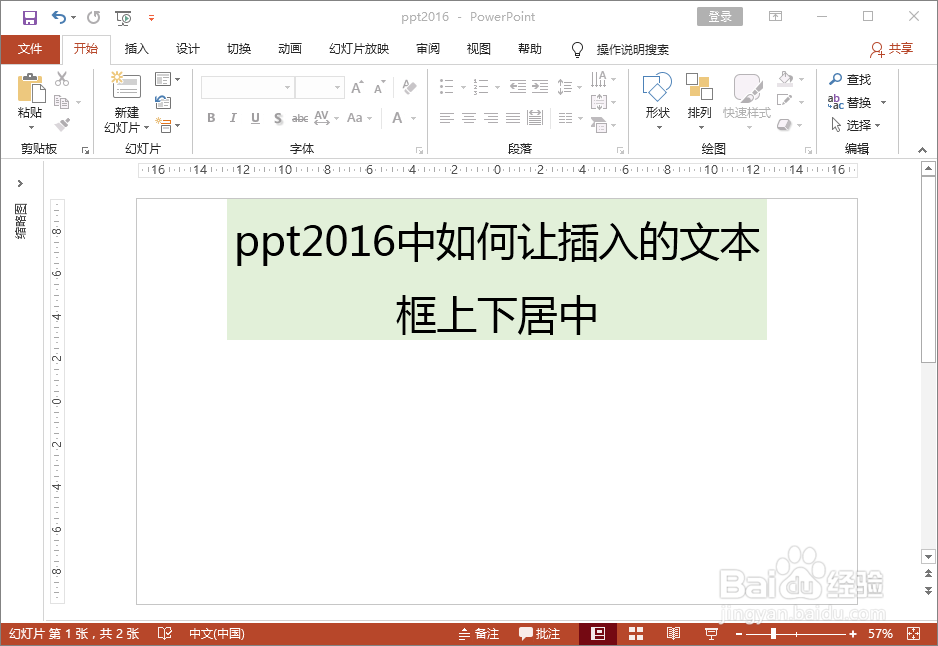Open the slide Layout dropdown
938x646 pixels.
pos(167,78)
